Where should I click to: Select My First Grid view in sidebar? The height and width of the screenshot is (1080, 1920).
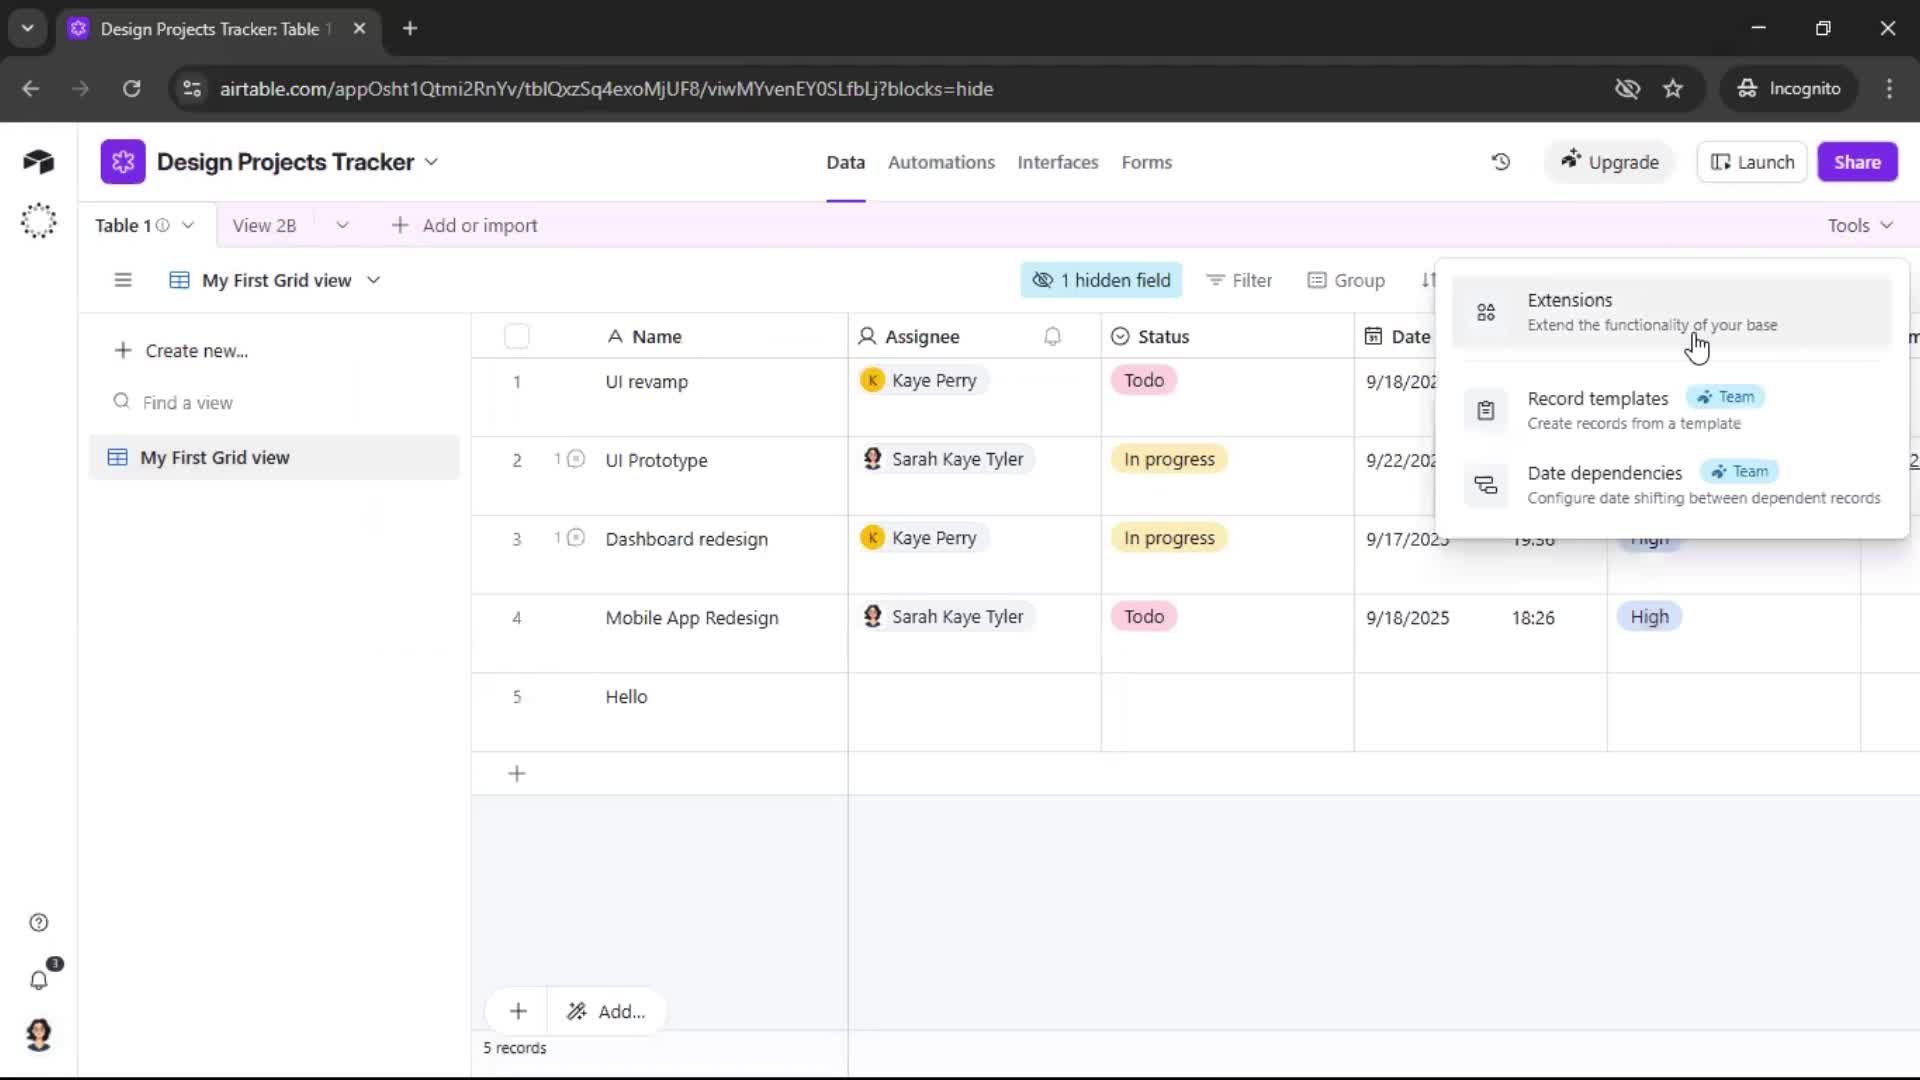point(274,458)
